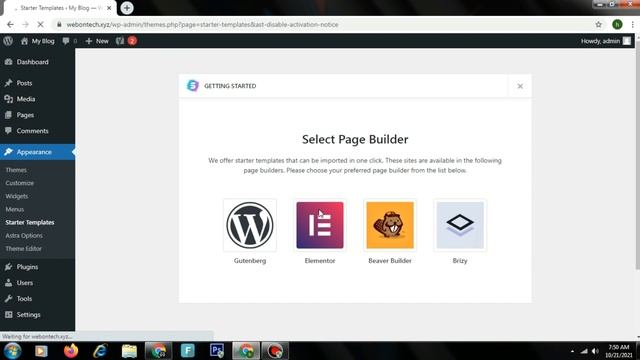
Task: Click the Elementor label text
Action: pos(320,260)
